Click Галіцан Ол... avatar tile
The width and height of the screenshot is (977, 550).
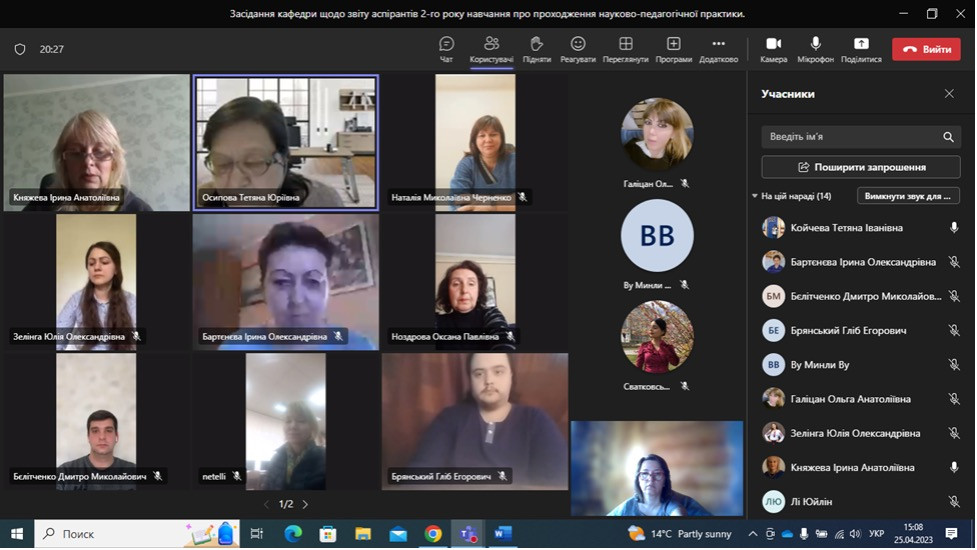657,134
